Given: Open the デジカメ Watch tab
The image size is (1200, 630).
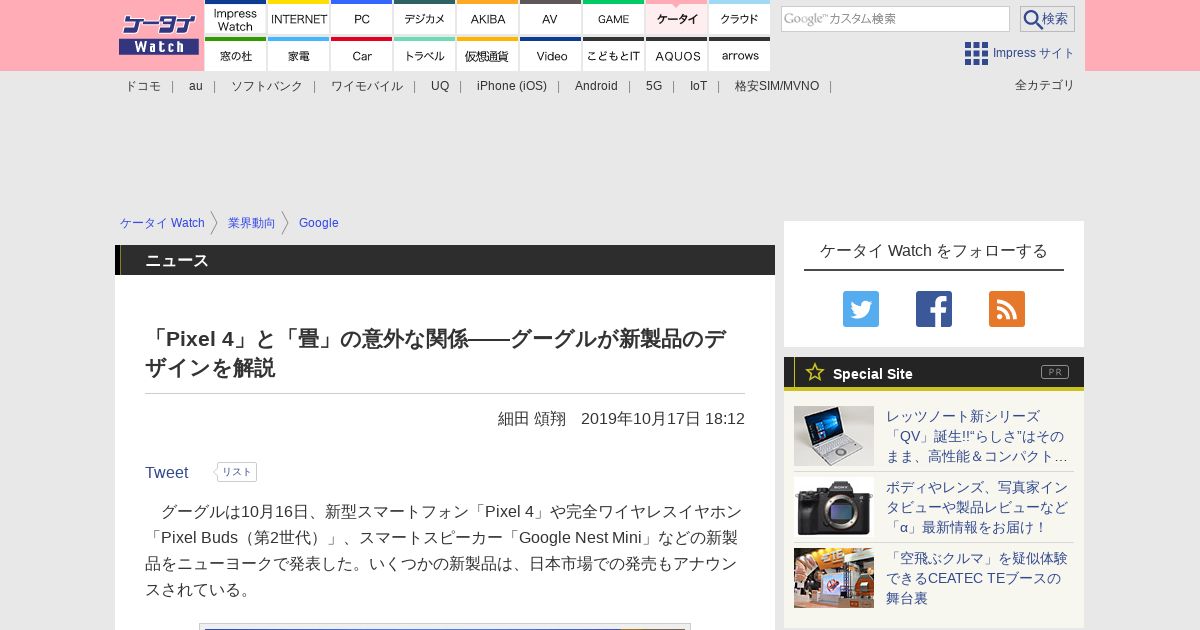Looking at the screenshot, I should click(425, 18).
